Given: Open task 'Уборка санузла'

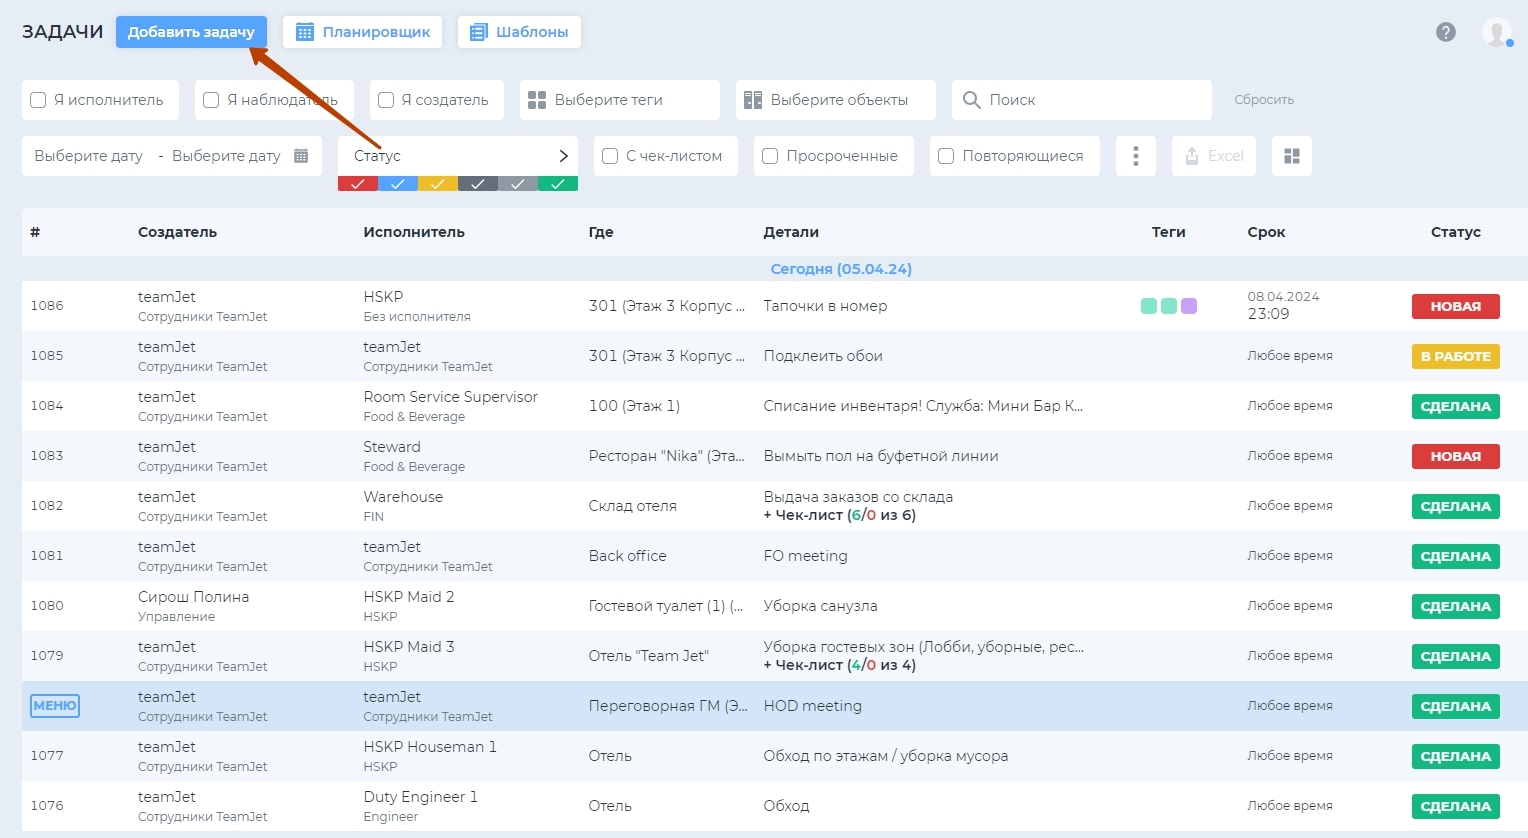Looking at the screenshot, I should click(x=820, y=606).
